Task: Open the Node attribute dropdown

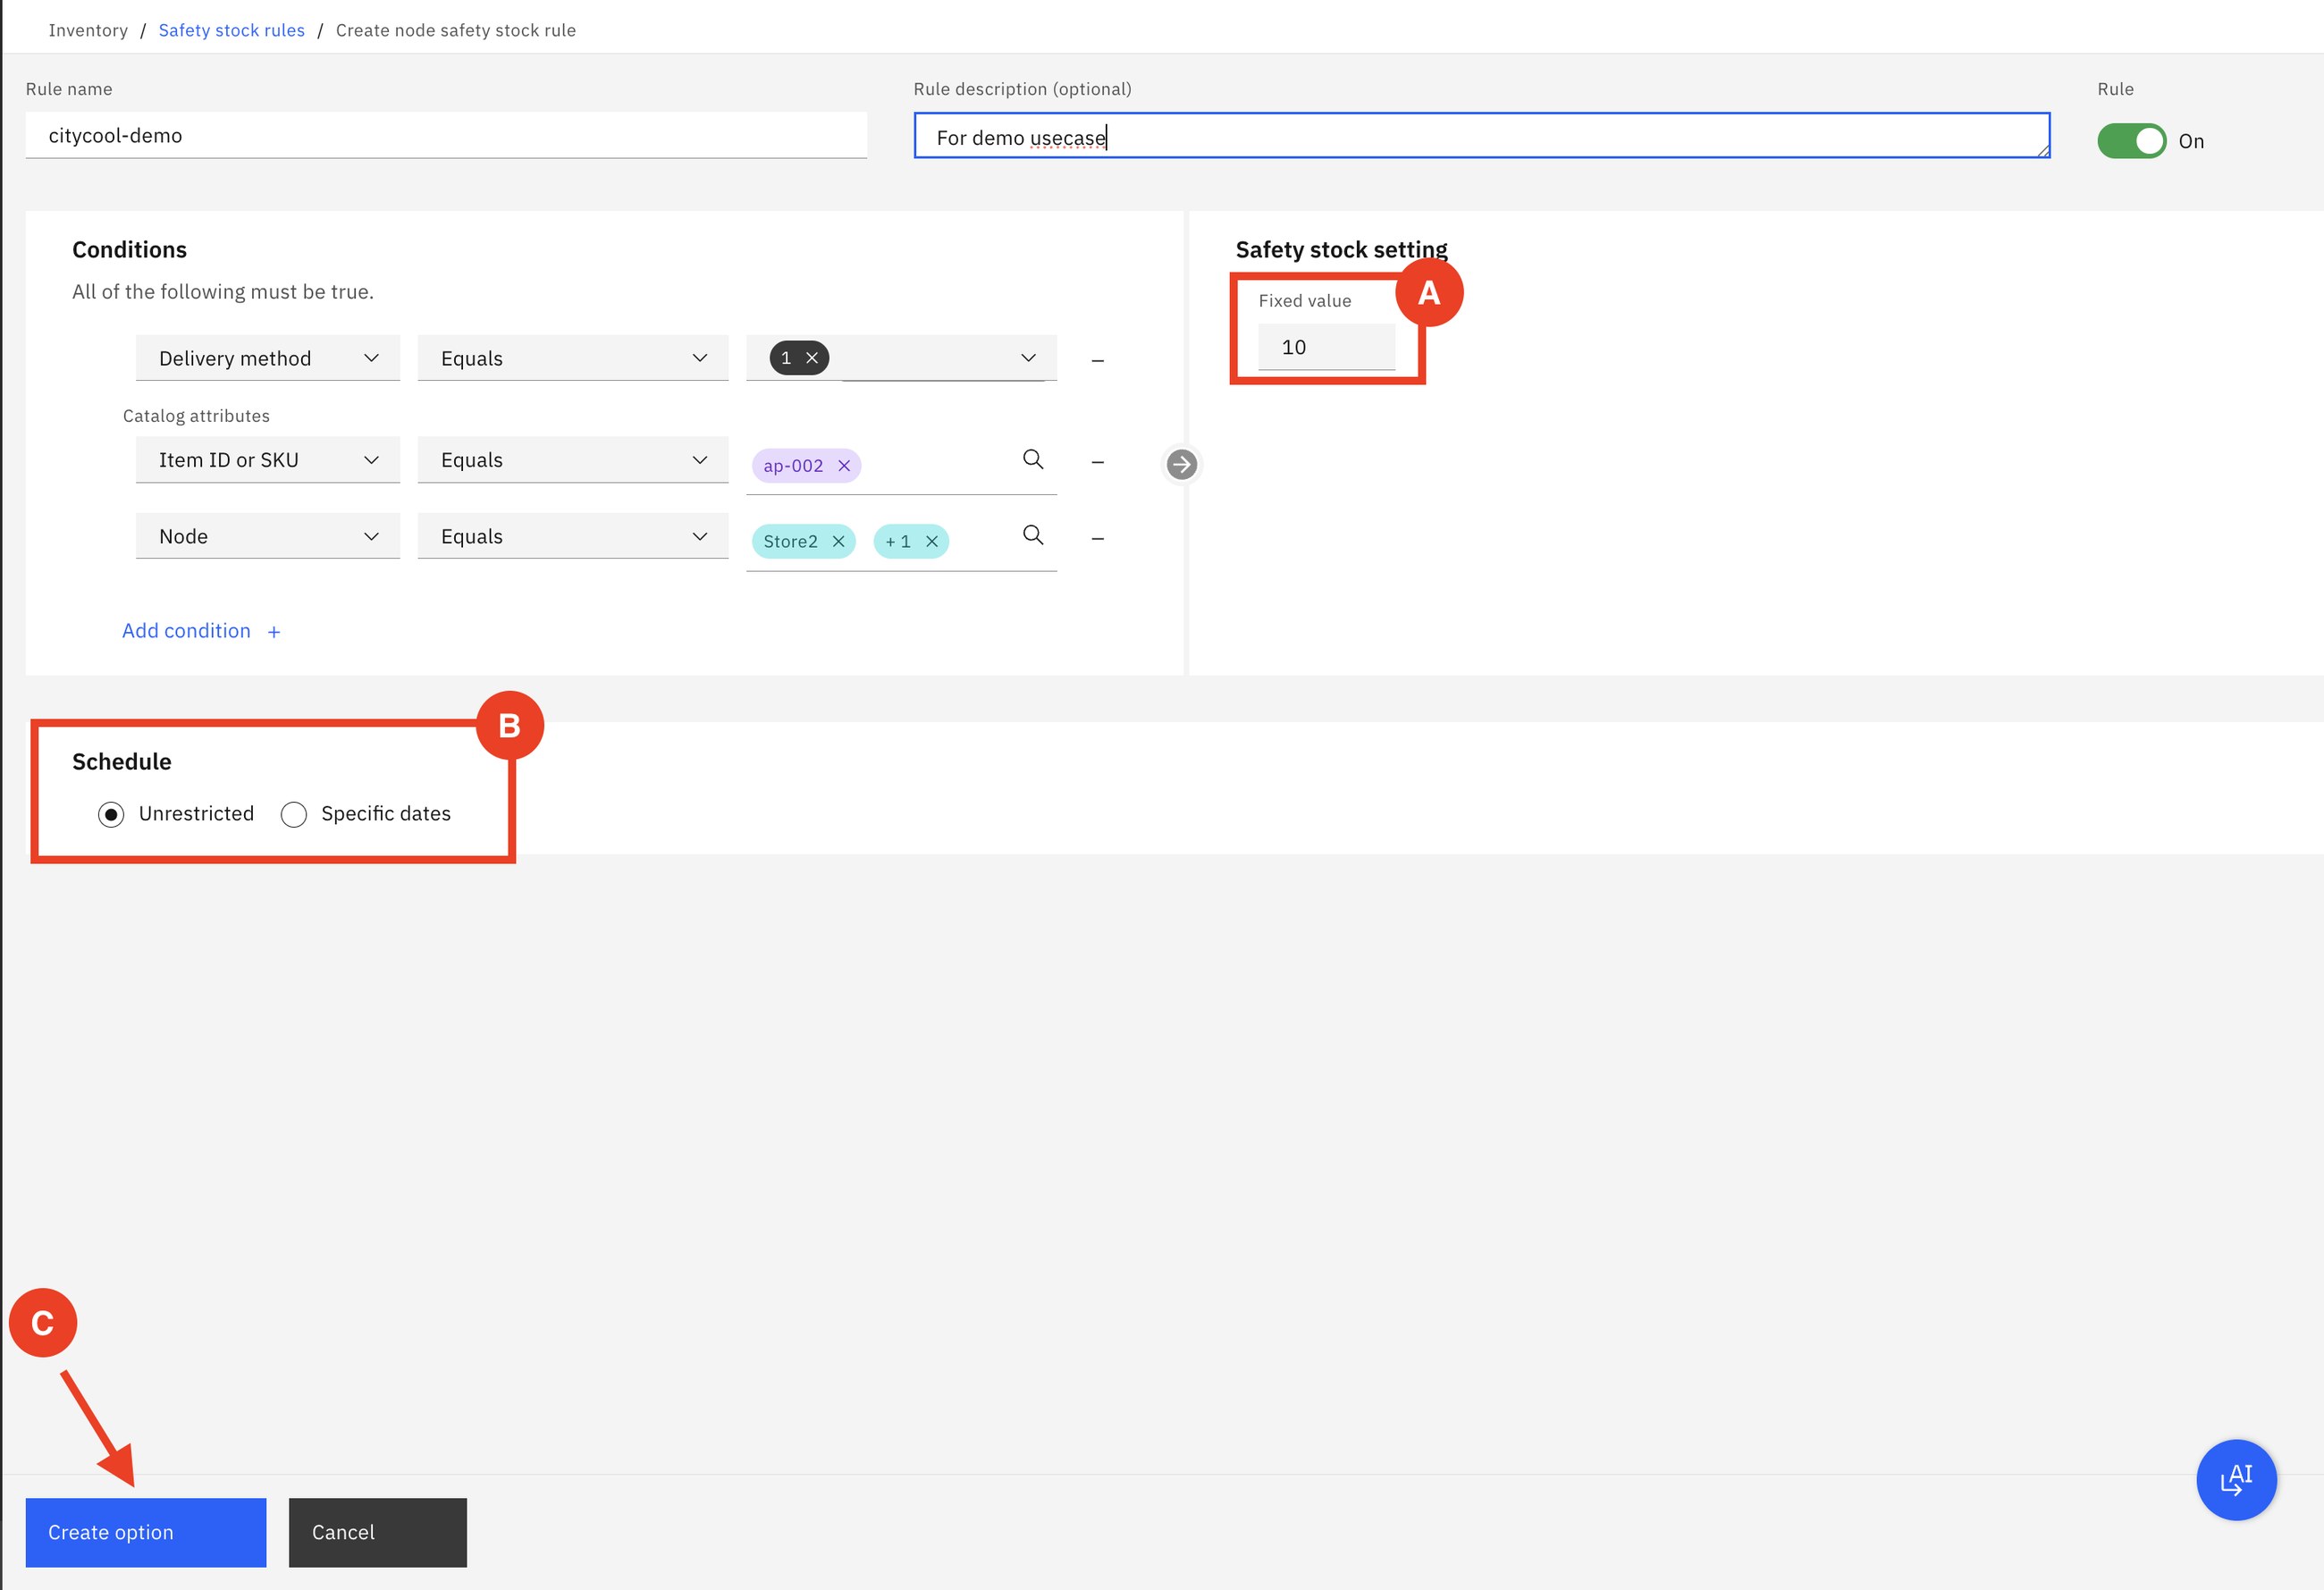Action: tap(268, 536)
